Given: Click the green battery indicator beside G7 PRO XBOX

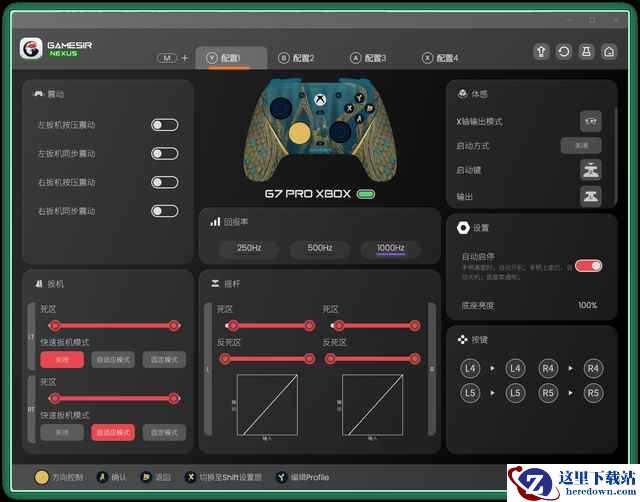Looking at the screenshot, I should coord(366,194).
